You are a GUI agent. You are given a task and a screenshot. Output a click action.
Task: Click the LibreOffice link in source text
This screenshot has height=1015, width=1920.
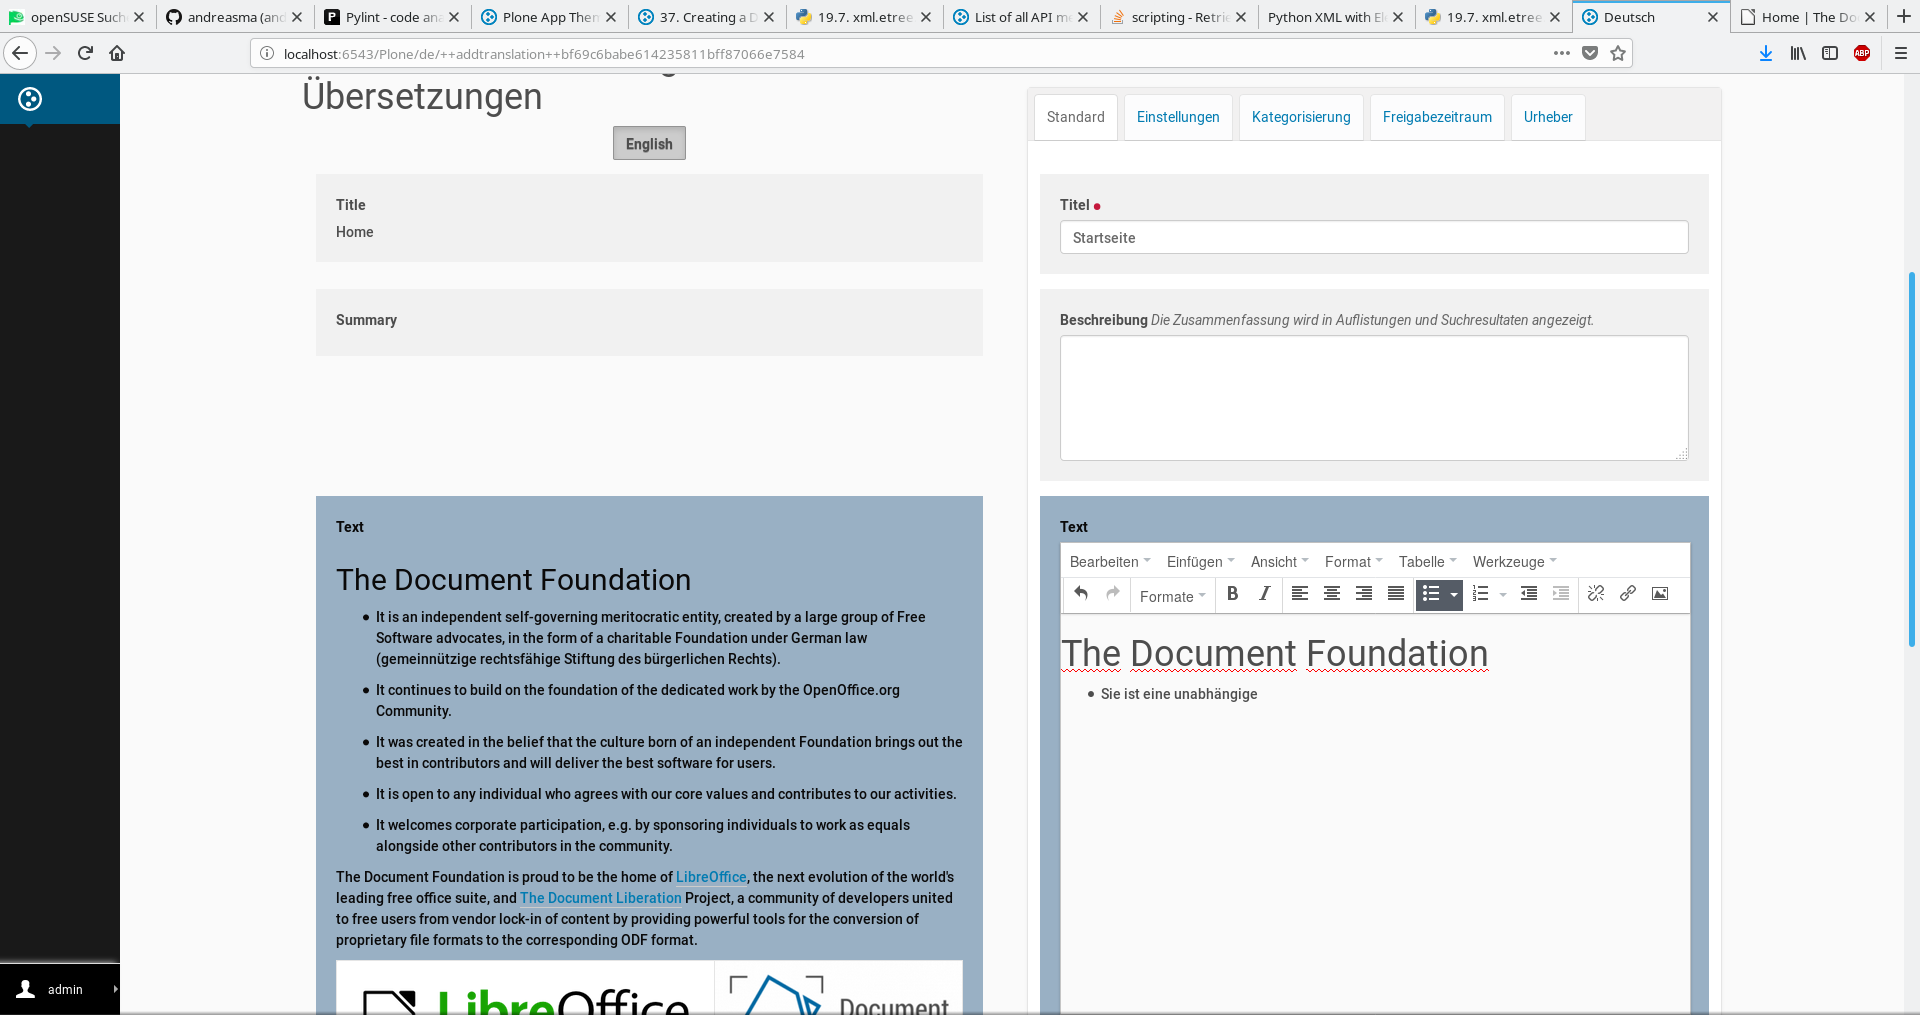(711, 877)
